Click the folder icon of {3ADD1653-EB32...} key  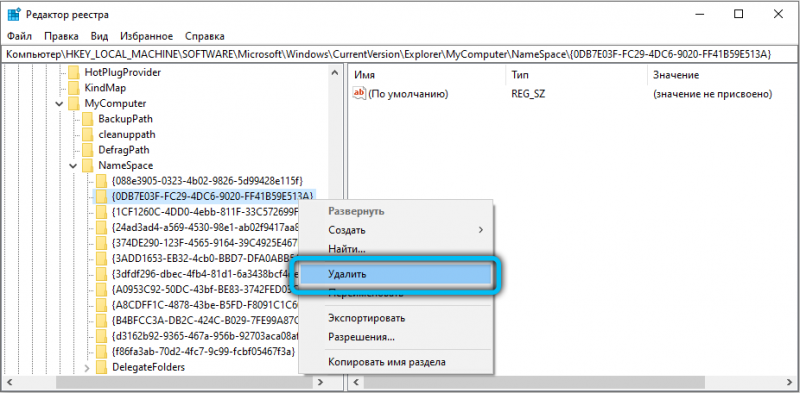coord(102,258)
